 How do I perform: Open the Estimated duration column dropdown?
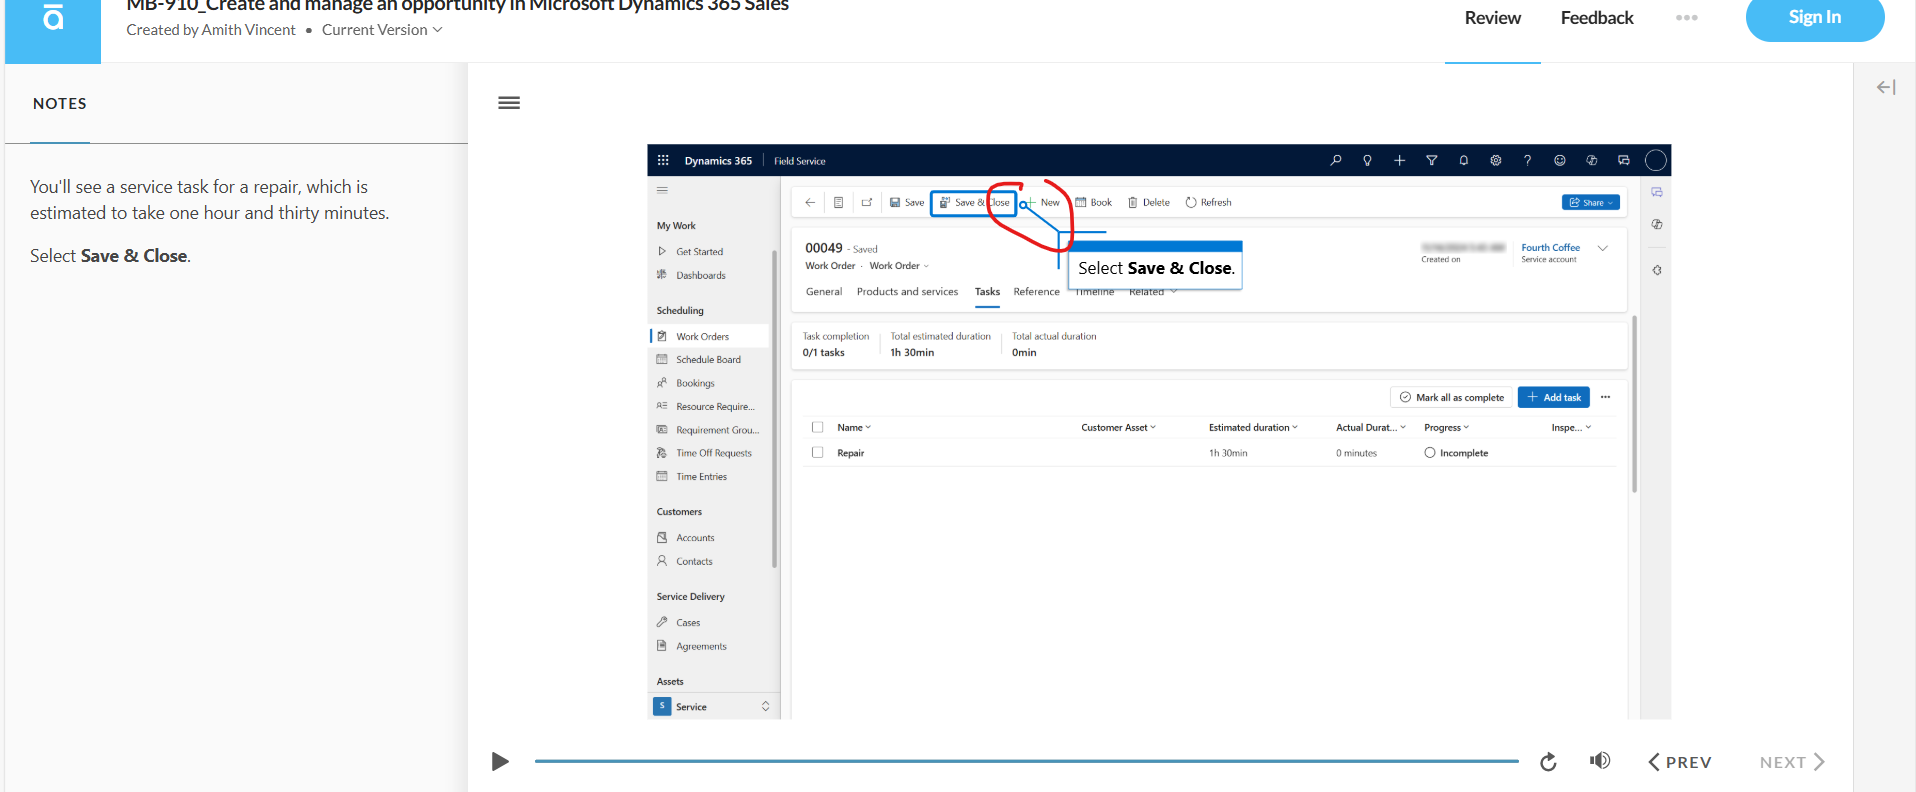(x=1253, y=427)
